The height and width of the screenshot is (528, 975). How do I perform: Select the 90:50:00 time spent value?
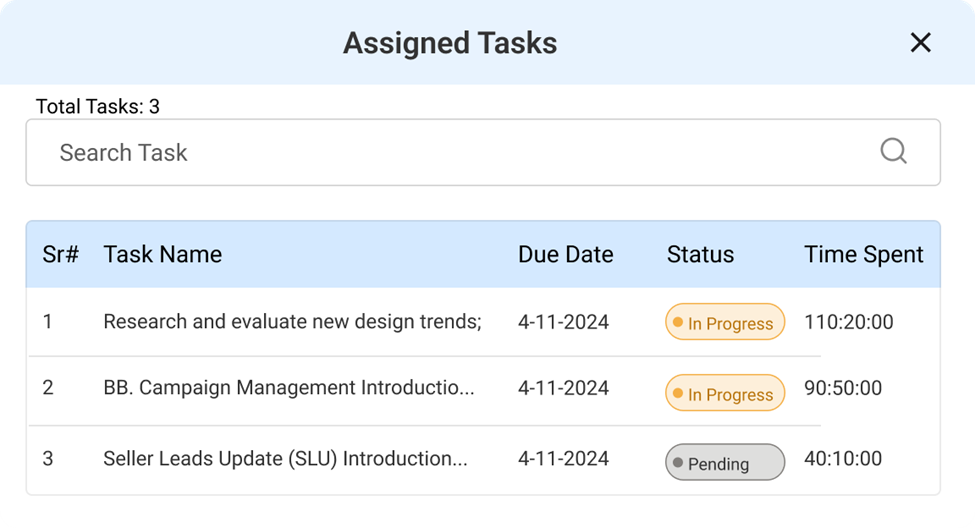(x=843, y=388)
